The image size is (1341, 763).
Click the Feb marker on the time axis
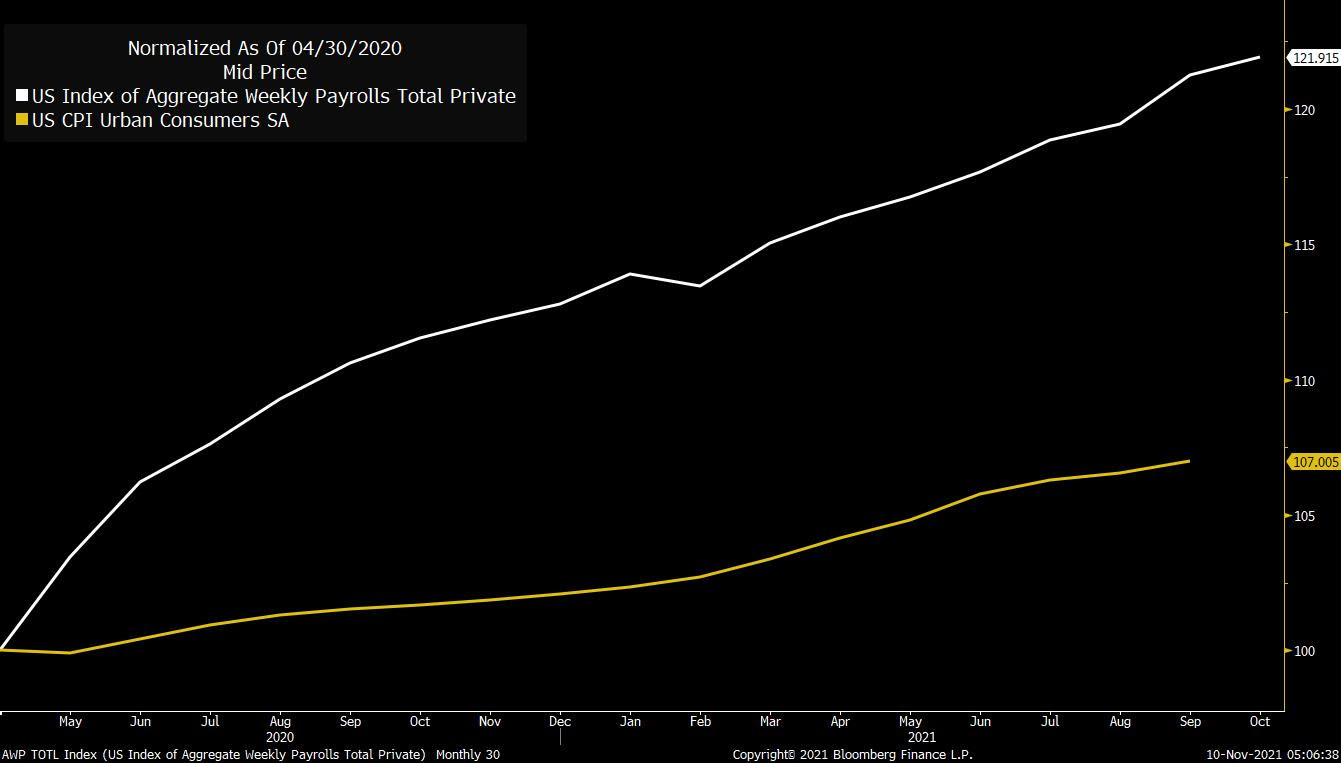click(700, 721)
